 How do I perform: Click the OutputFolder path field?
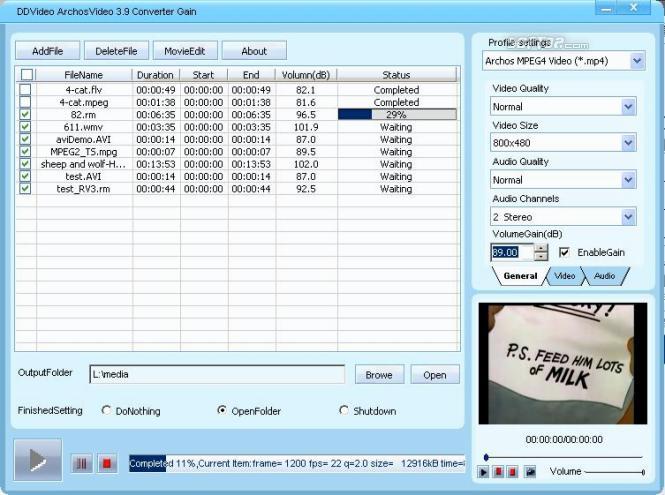[x=217, y=374]
